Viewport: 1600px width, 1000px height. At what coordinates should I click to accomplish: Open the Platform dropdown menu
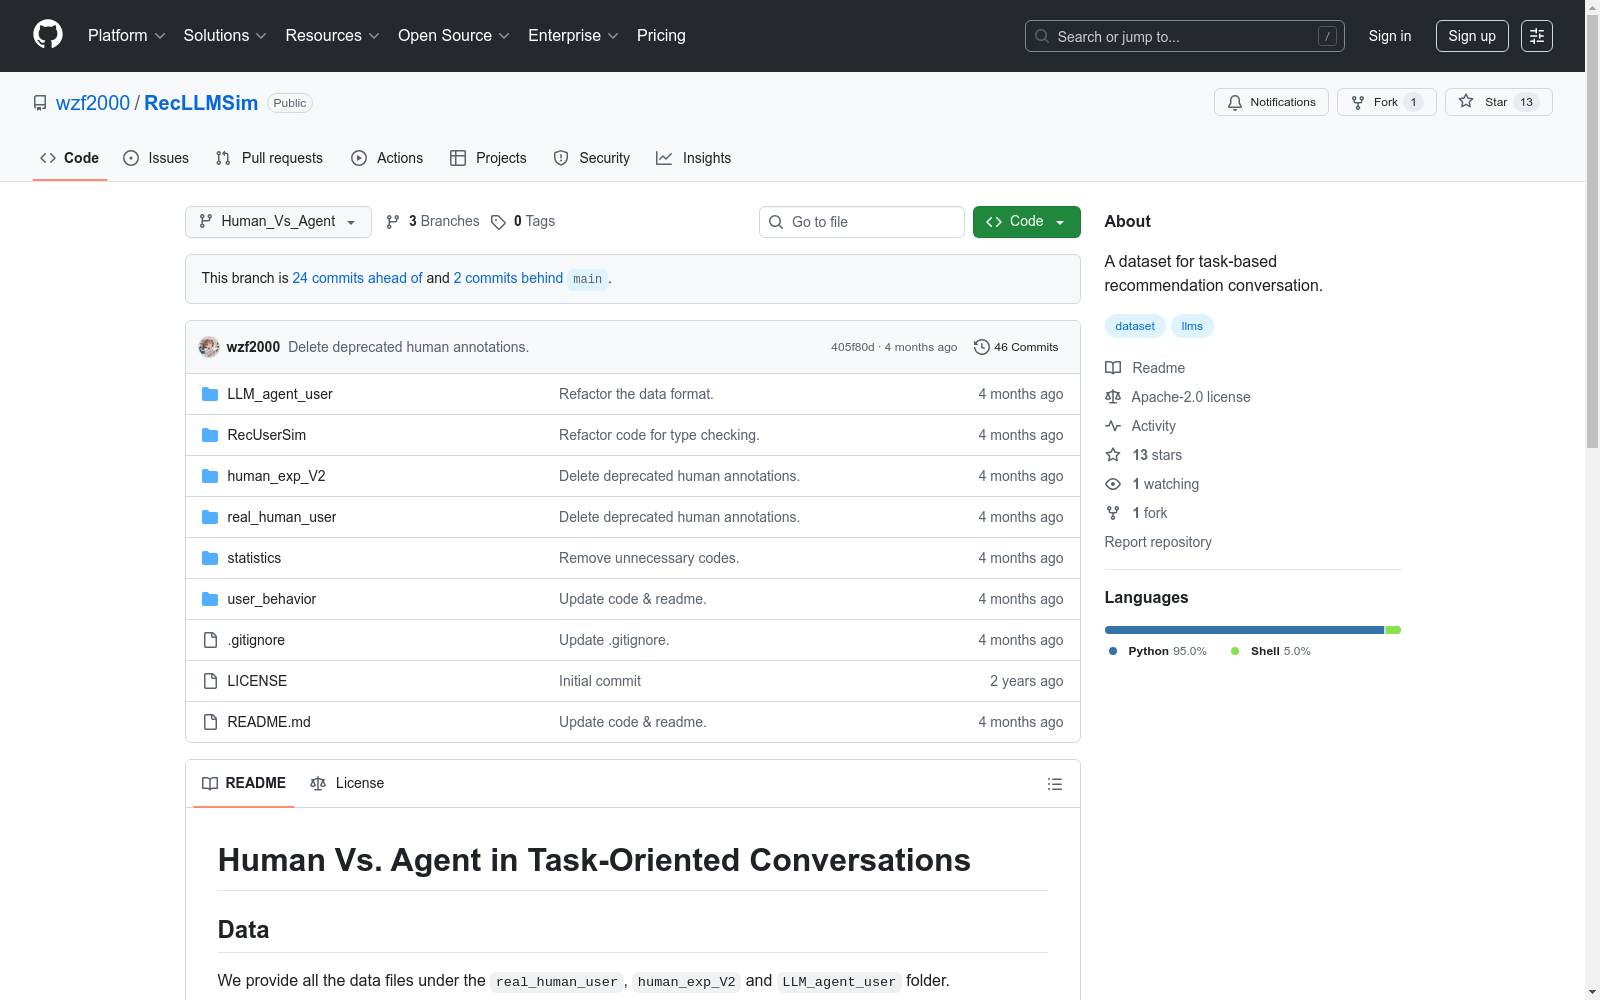pyautogui.click(x=126, y=36)
